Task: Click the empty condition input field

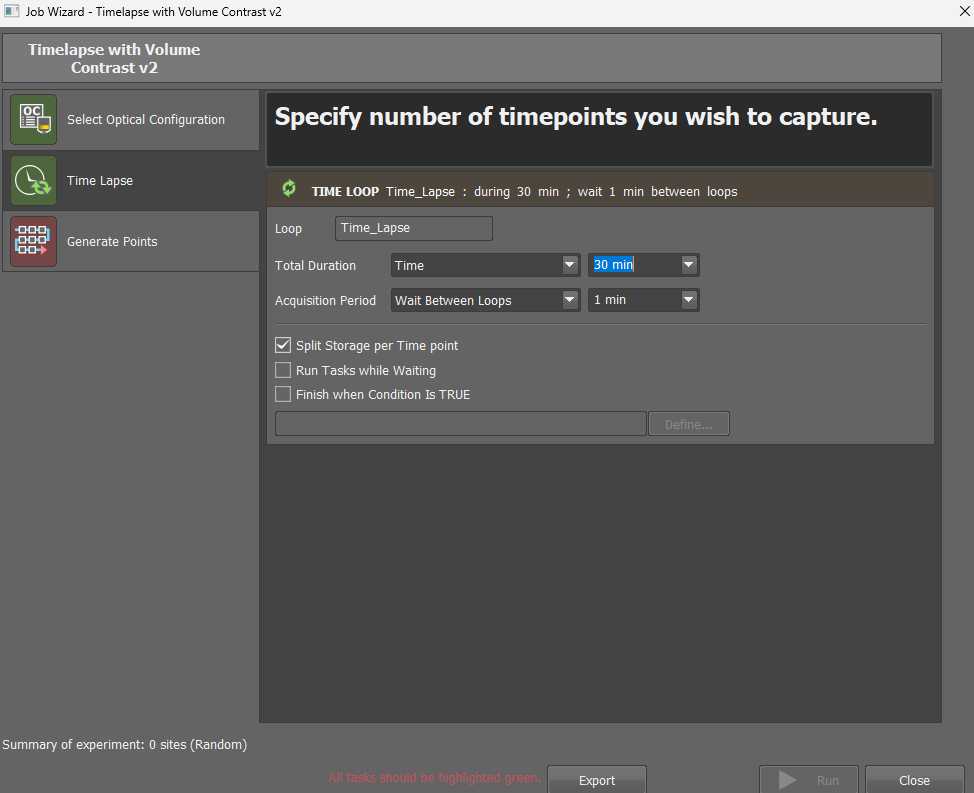Action: (460, 423)
